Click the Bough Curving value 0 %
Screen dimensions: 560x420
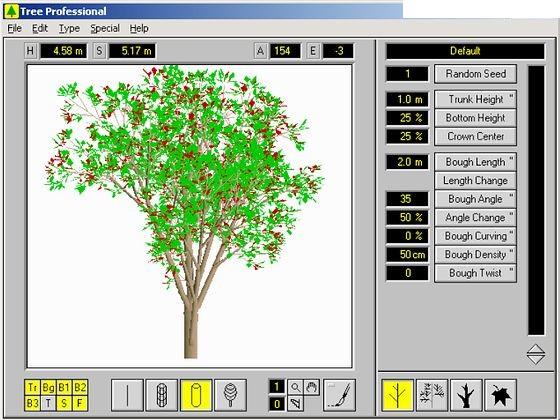coord(407,236)
